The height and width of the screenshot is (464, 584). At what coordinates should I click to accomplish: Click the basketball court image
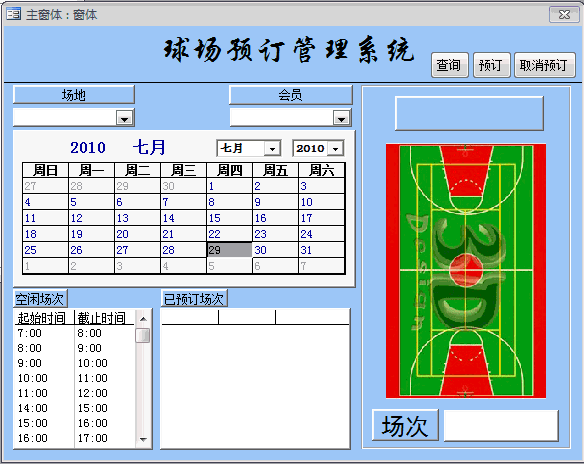pos(466,271)
